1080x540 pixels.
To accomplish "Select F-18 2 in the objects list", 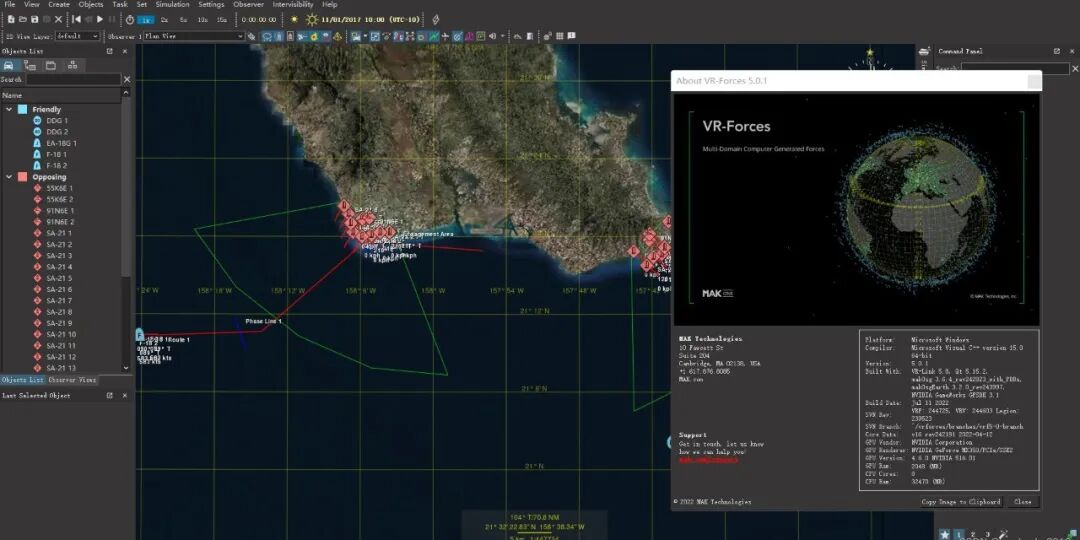I will click(56, 165).
